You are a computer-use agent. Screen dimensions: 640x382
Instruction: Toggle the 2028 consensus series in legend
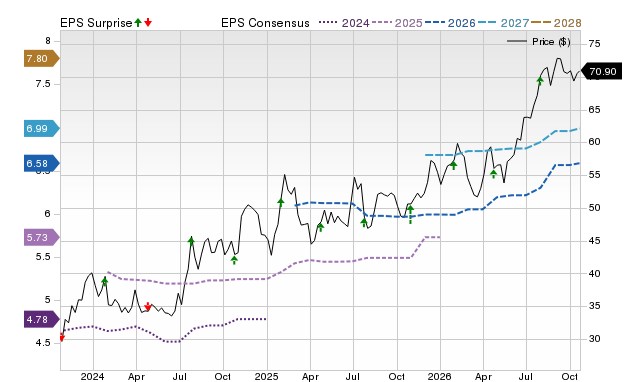coord(556,23)
